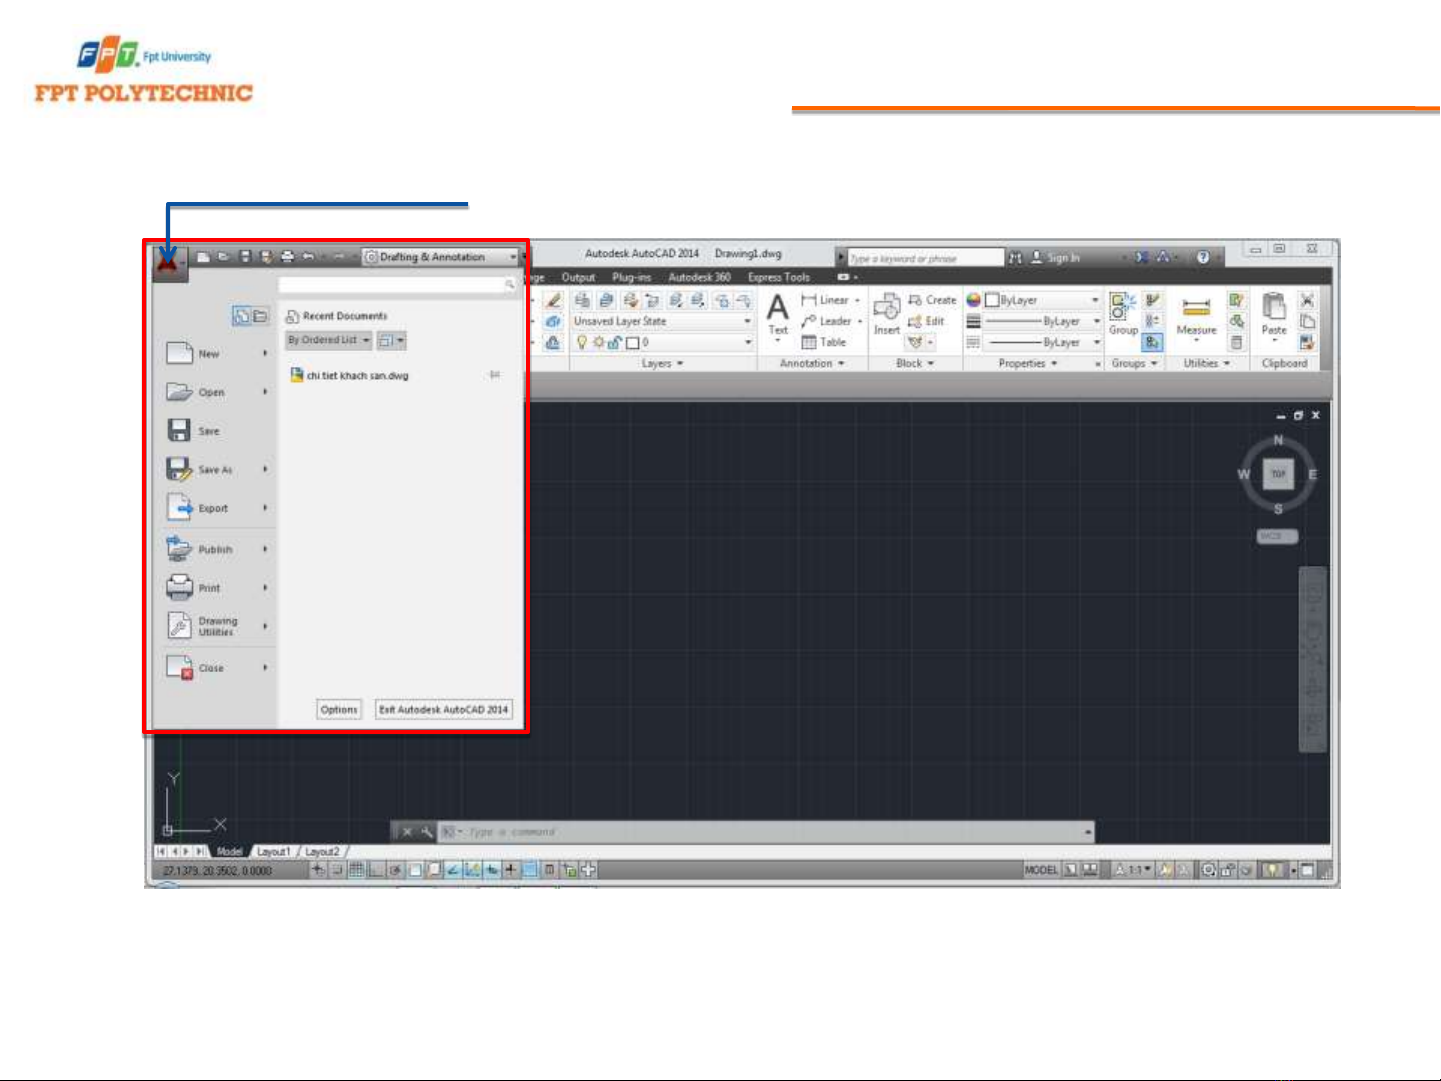Click Exit Autodesk AutoCAD 2014 button
Viewport: 1441px width, 1081px height.
tap(443, 709)
